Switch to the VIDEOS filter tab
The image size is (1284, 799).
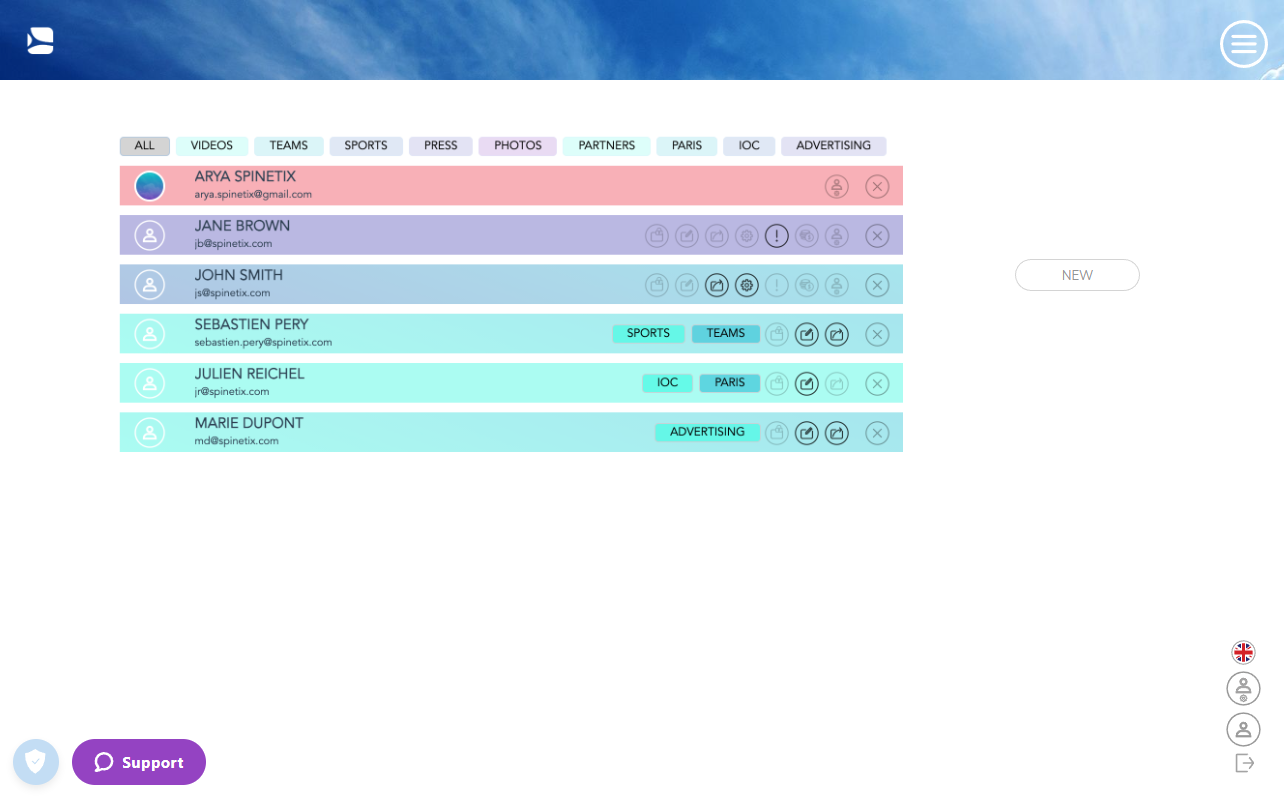[x=211, y=146]
